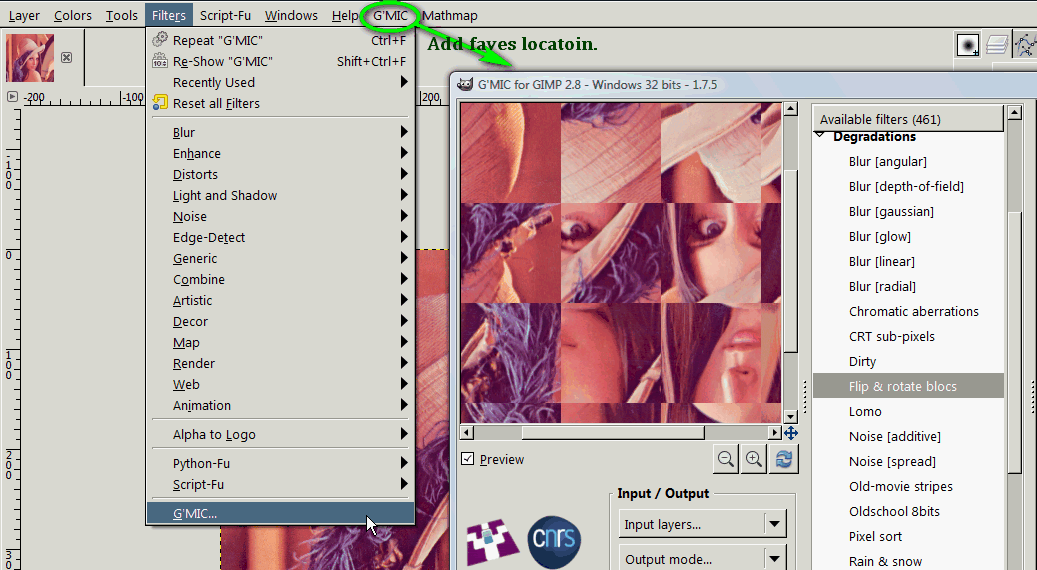The width and height of the screenshot is (1037, 570).
Task: Click the layers stack icon at top right
Action: coord(997,45)
